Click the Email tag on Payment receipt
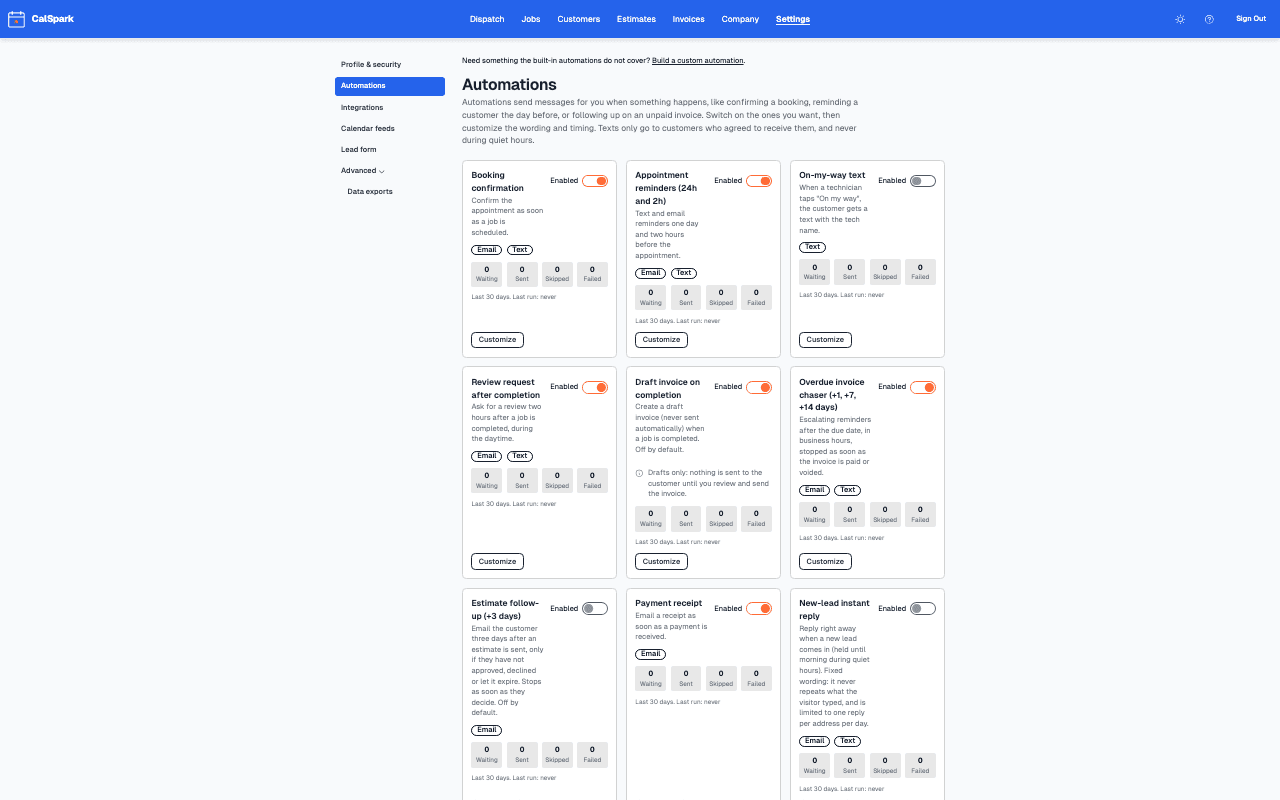The height and width of the screenshot is (800, 1280). [x=651, y=655]
